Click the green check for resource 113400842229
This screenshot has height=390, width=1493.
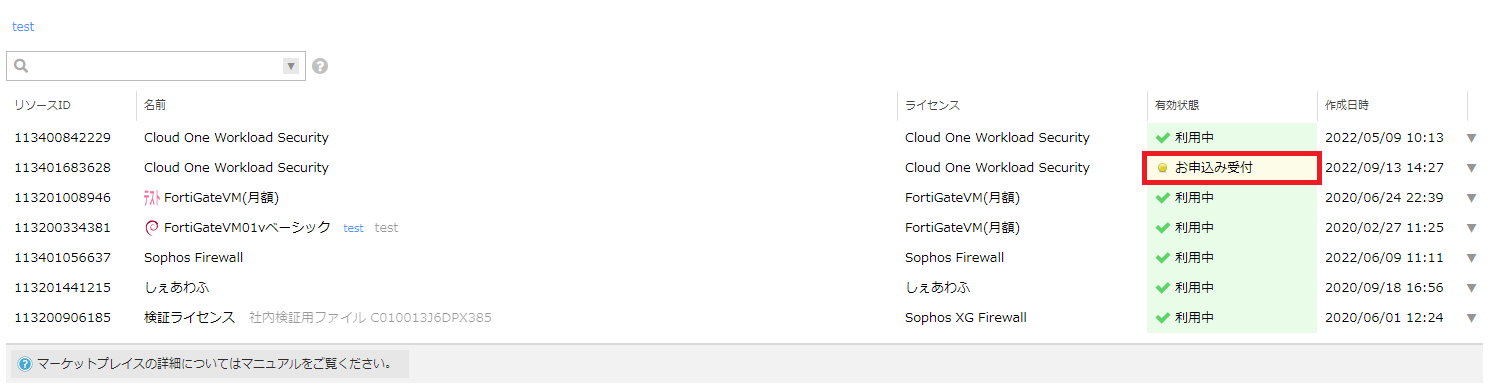(1162, 138)
